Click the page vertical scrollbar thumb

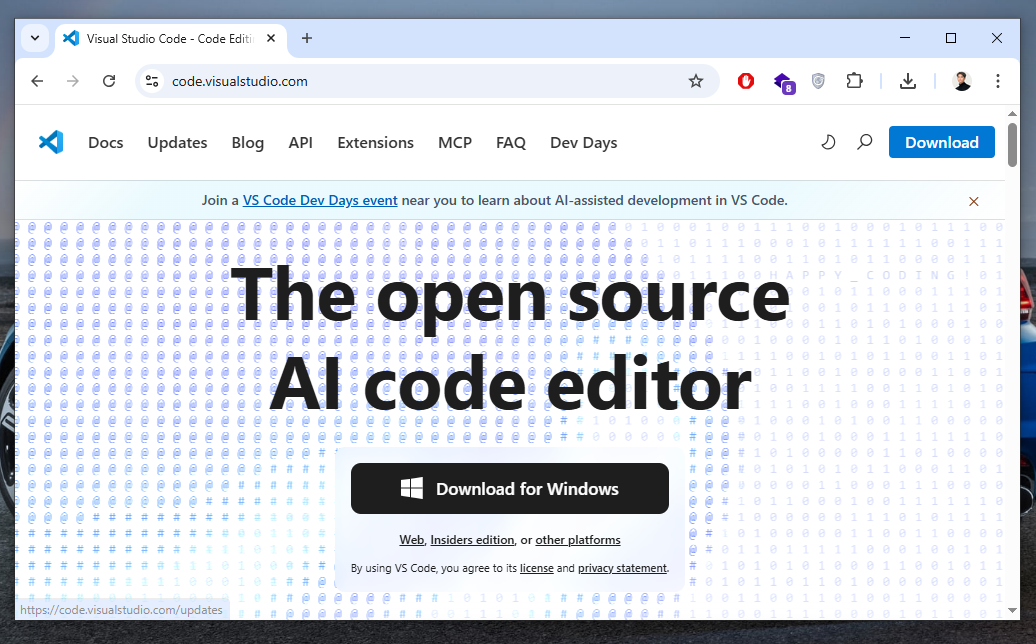(x=1012, y=145)
